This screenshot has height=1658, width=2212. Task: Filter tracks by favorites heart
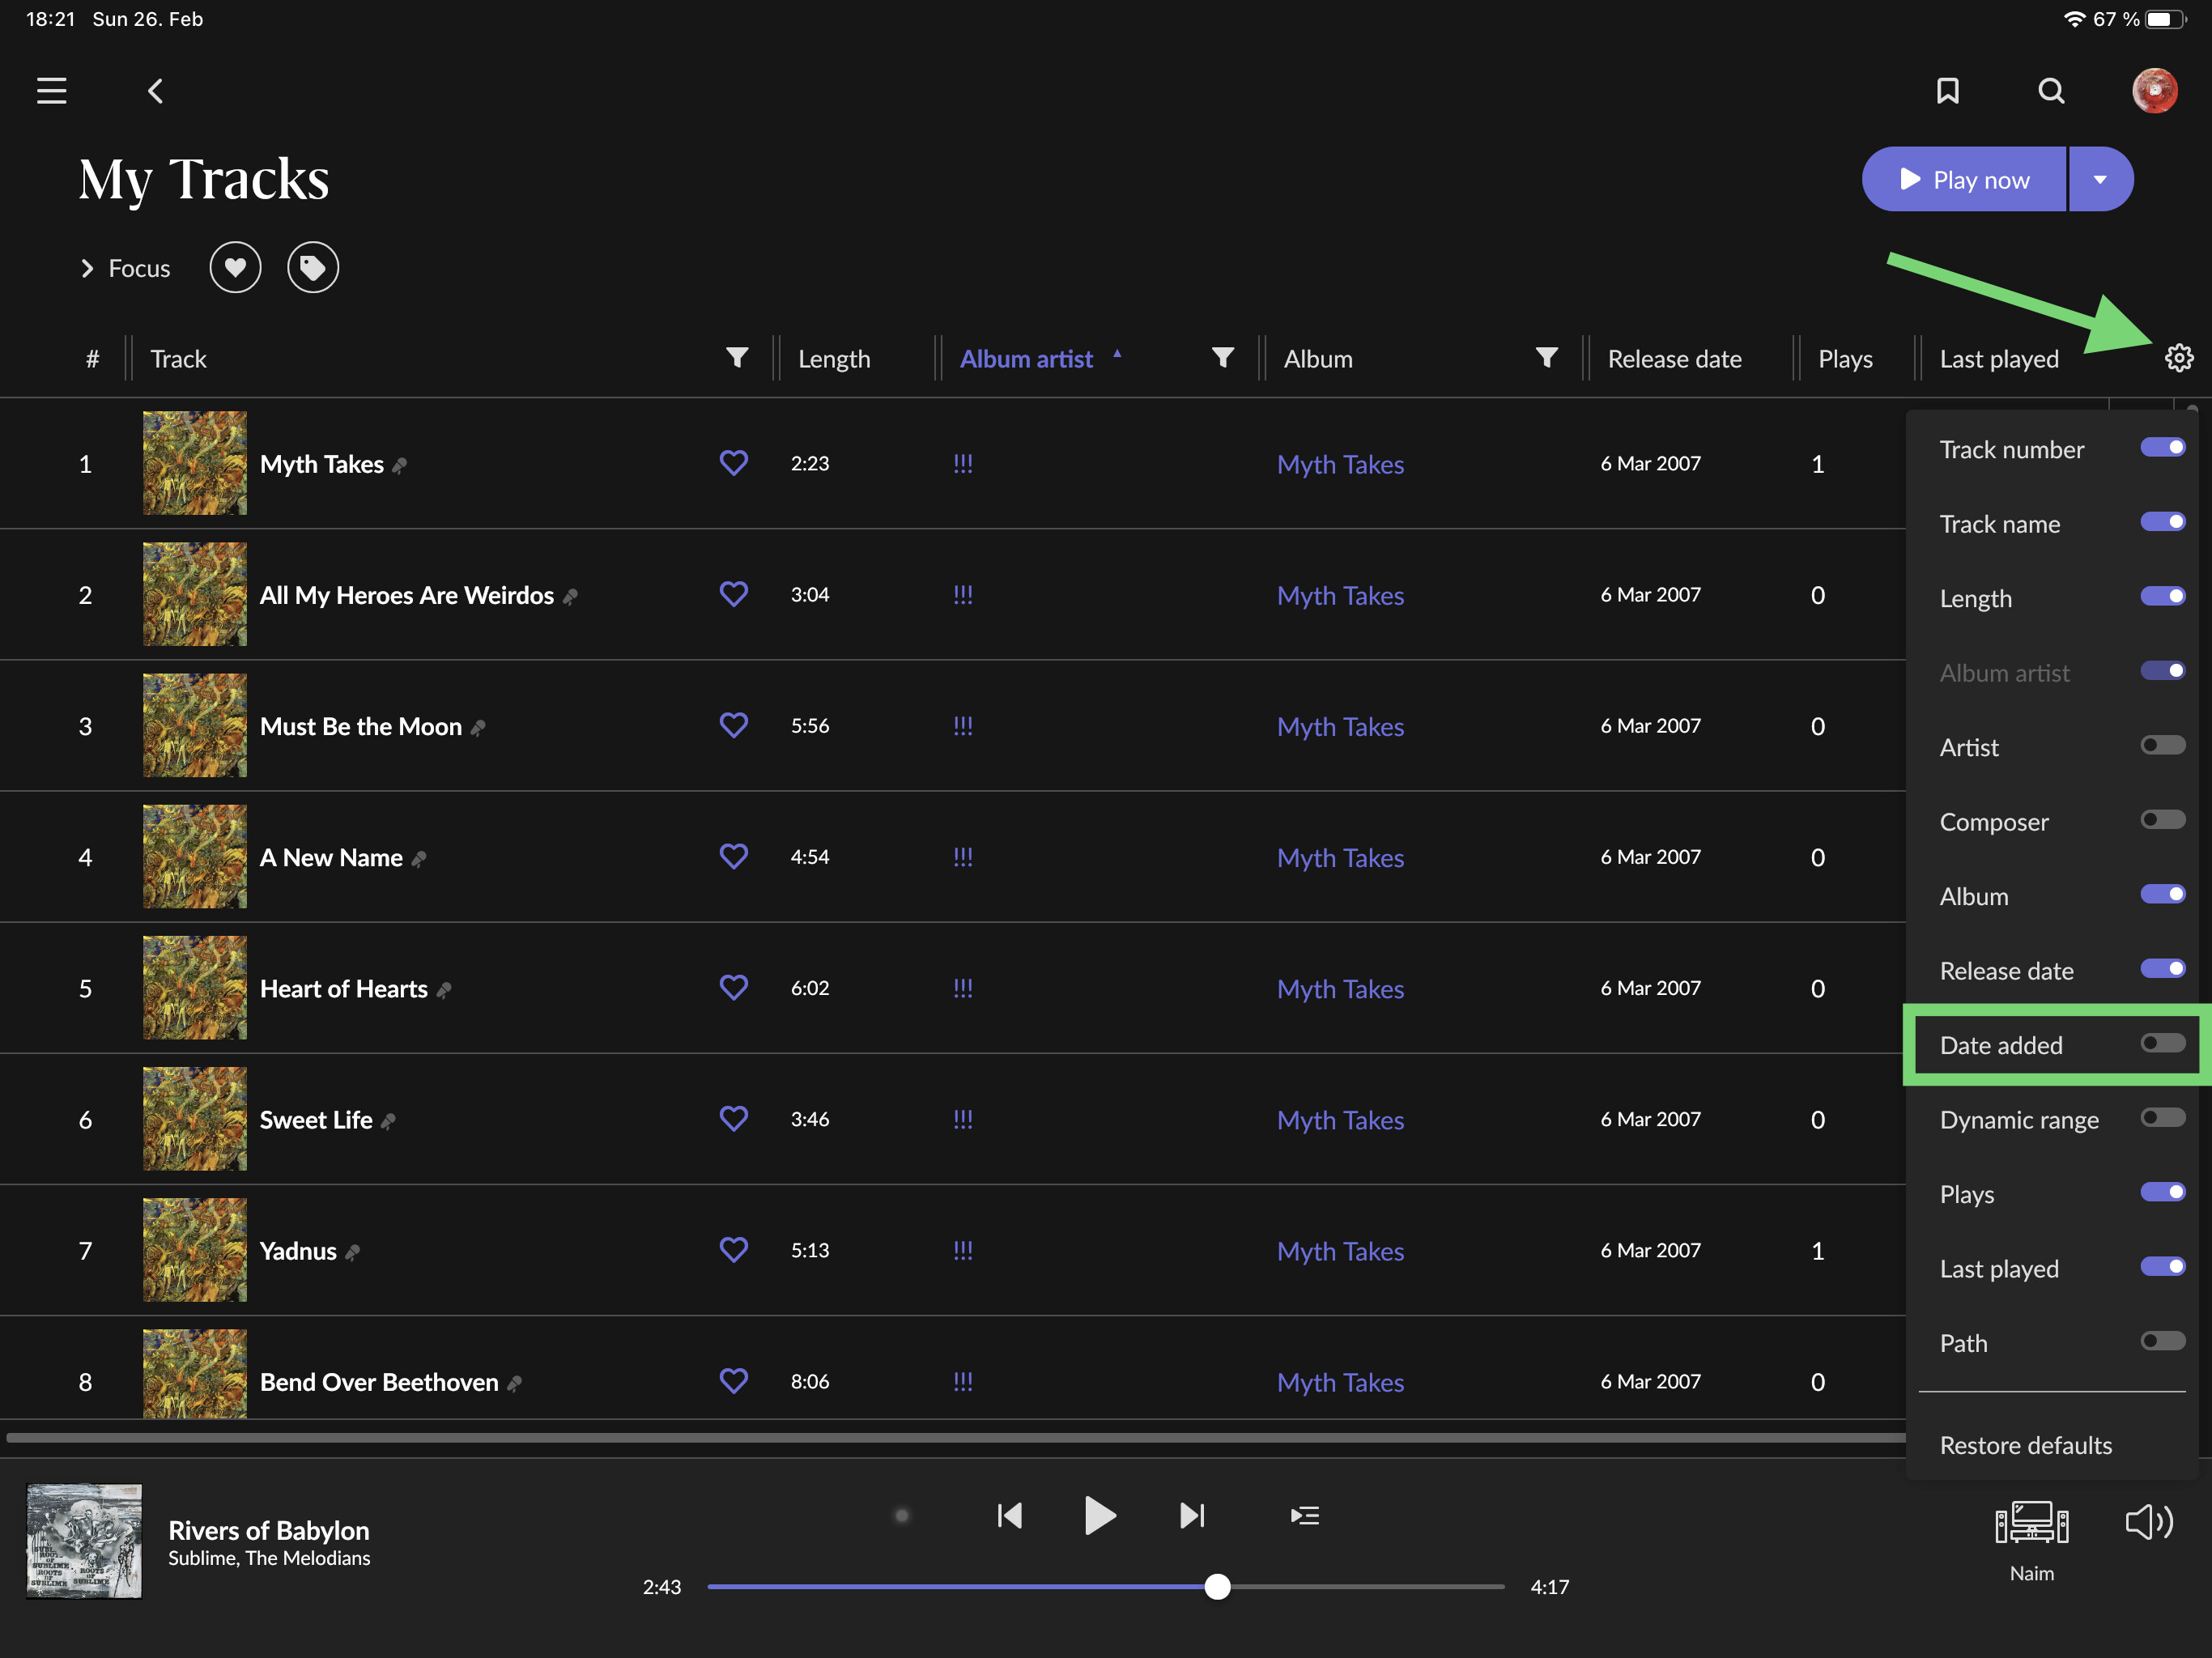coord(235,268)
